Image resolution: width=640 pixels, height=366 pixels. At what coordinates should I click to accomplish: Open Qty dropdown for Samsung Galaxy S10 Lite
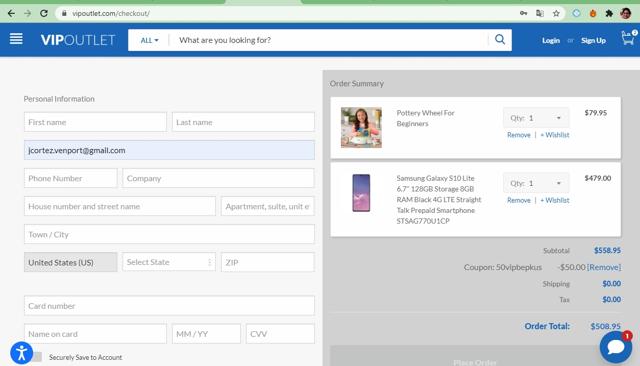[536, 183]
